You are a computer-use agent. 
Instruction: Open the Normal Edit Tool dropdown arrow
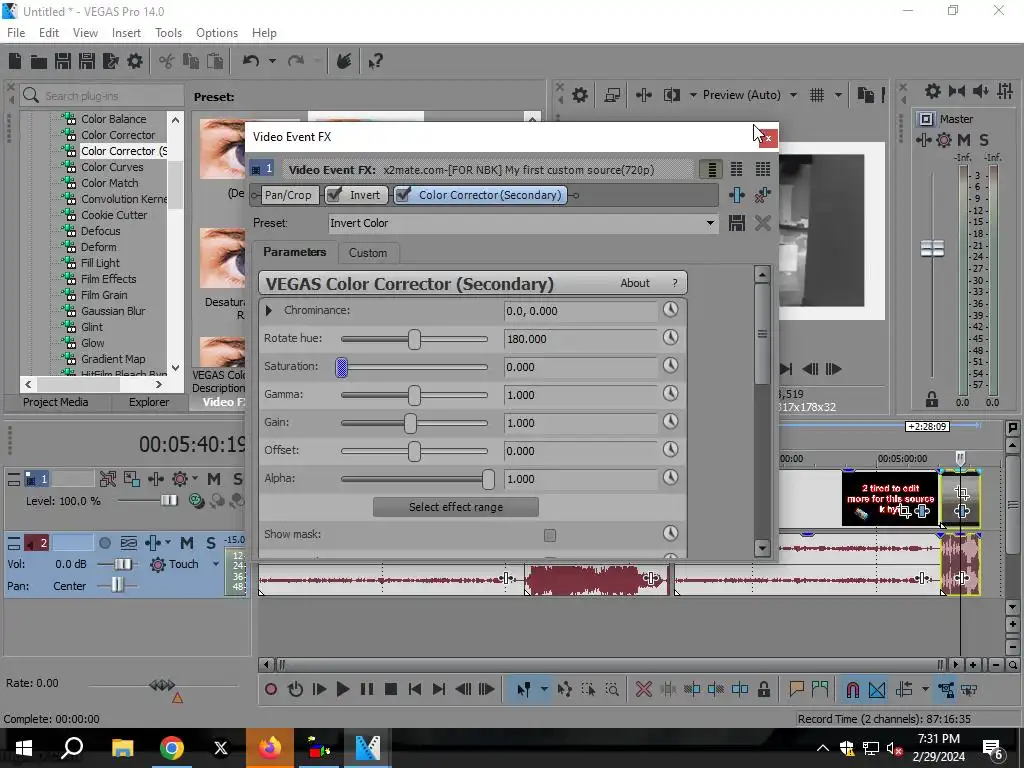tap(543, 689)
